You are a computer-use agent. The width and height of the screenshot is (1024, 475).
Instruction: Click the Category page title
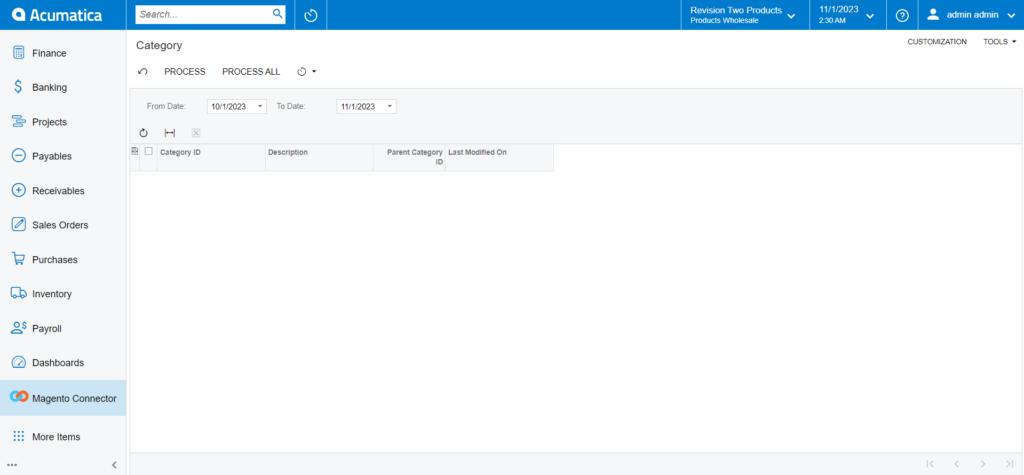[x=159, y=46]
